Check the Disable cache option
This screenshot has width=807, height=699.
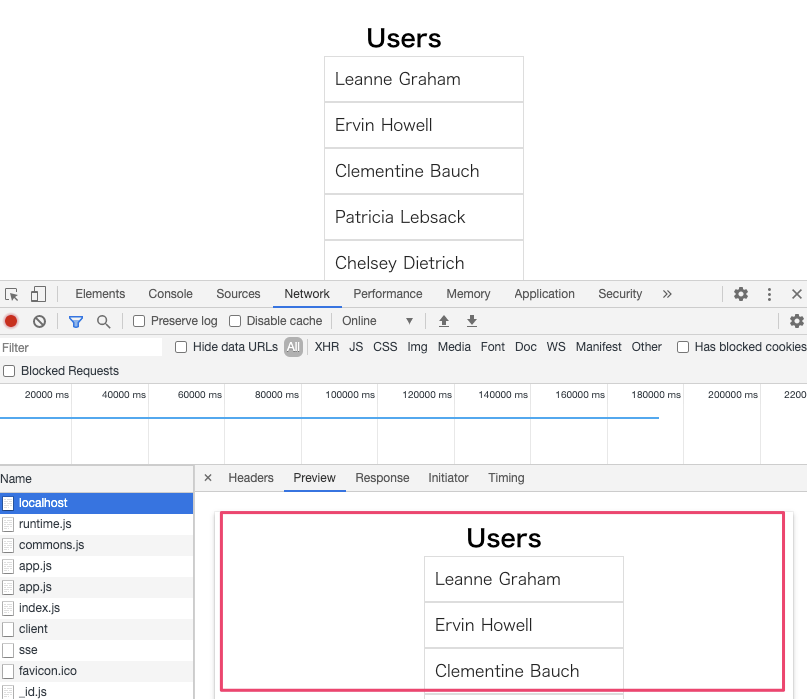(x=236, y=321)
